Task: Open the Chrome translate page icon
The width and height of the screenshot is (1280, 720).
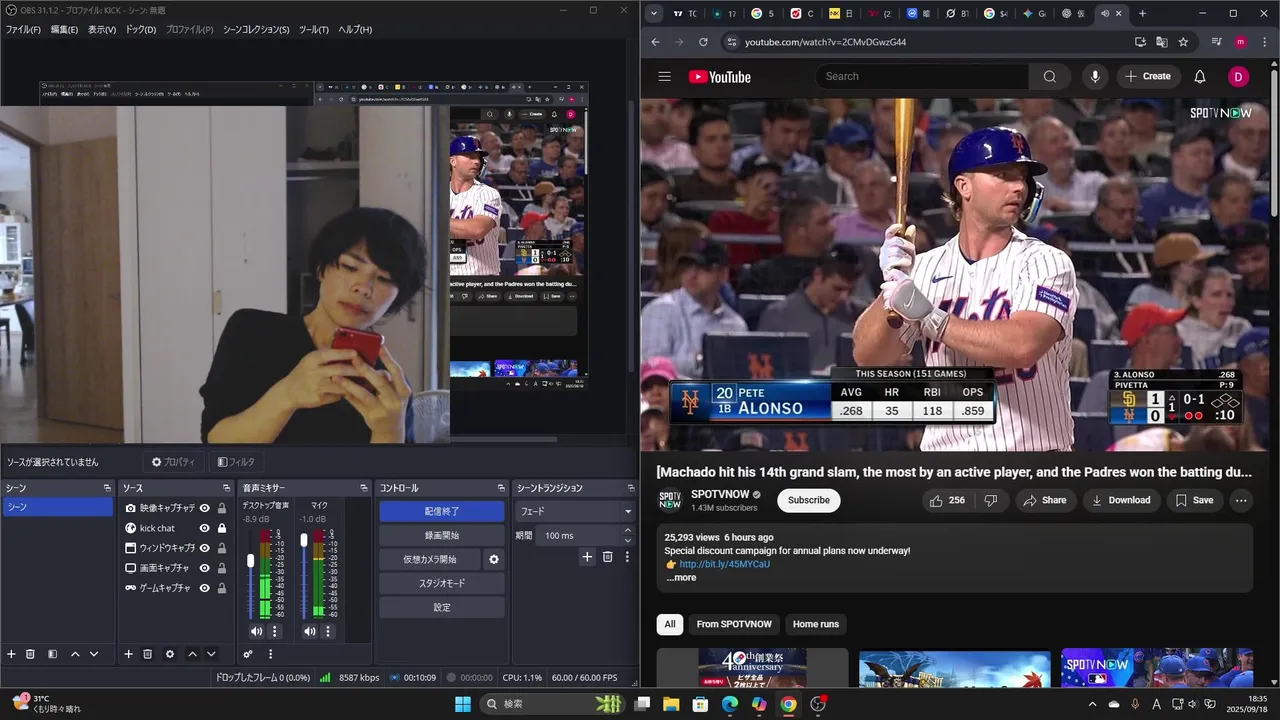Action: click(1161, 42)
